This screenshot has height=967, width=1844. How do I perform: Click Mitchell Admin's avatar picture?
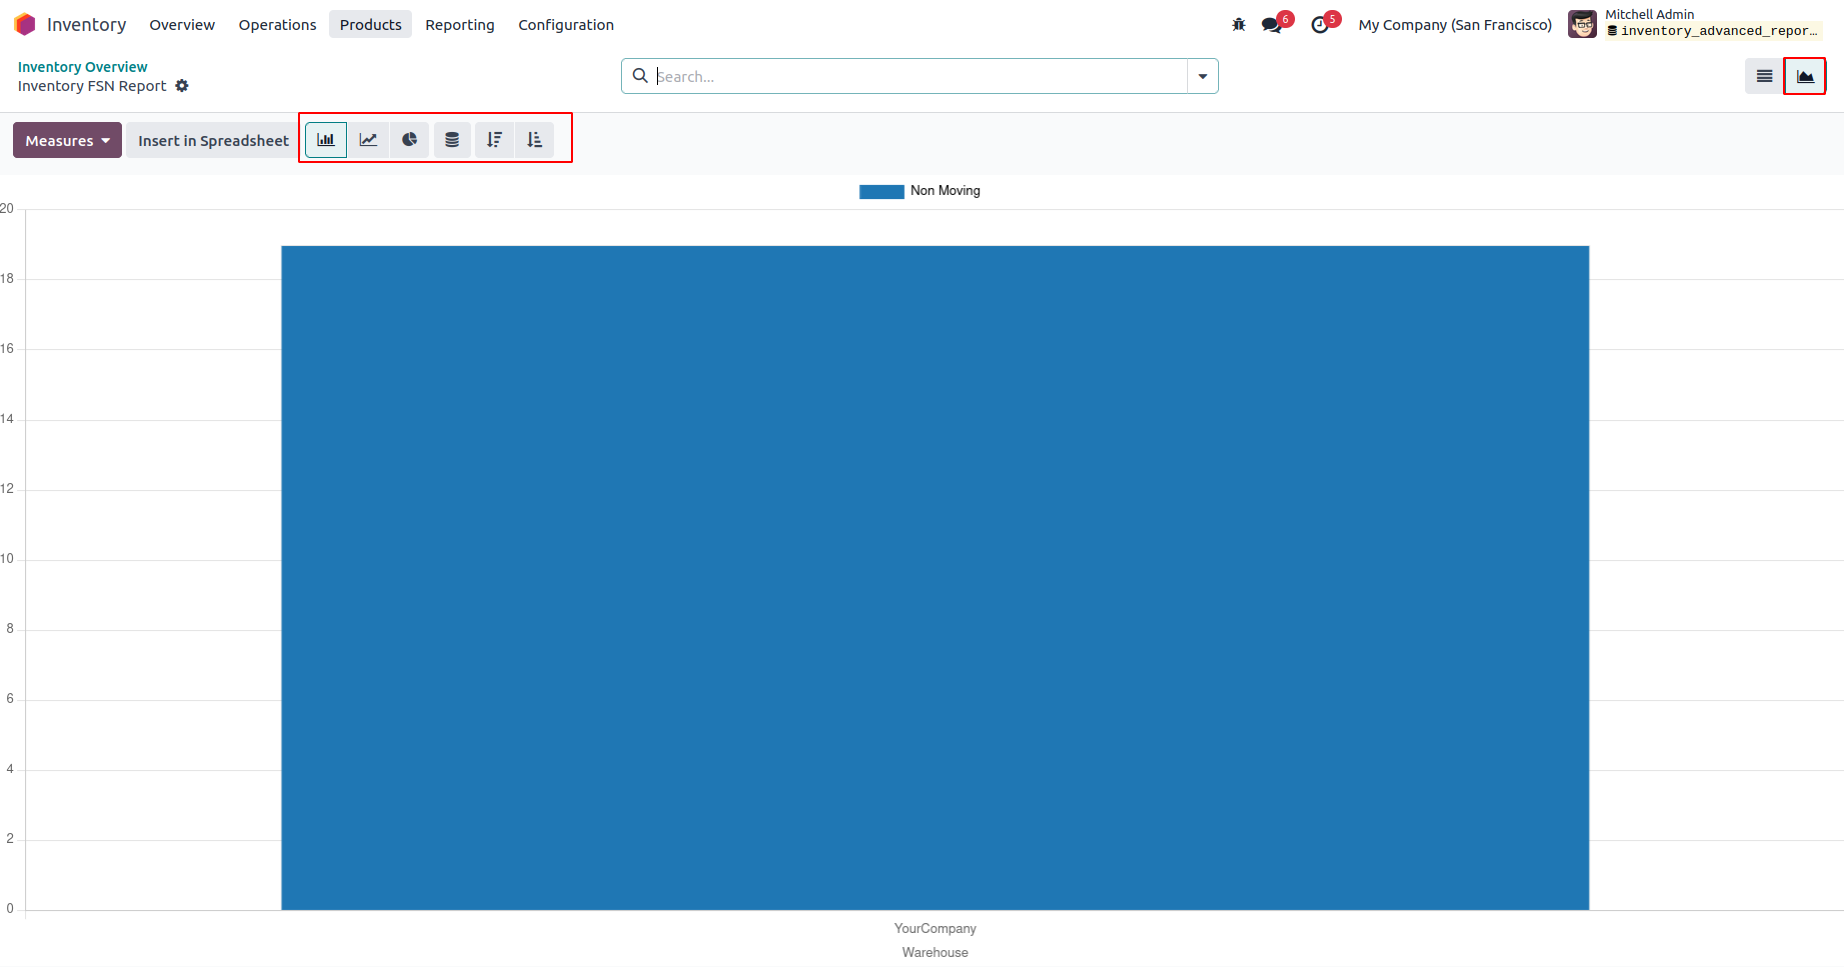click(x=1582, y=24)
